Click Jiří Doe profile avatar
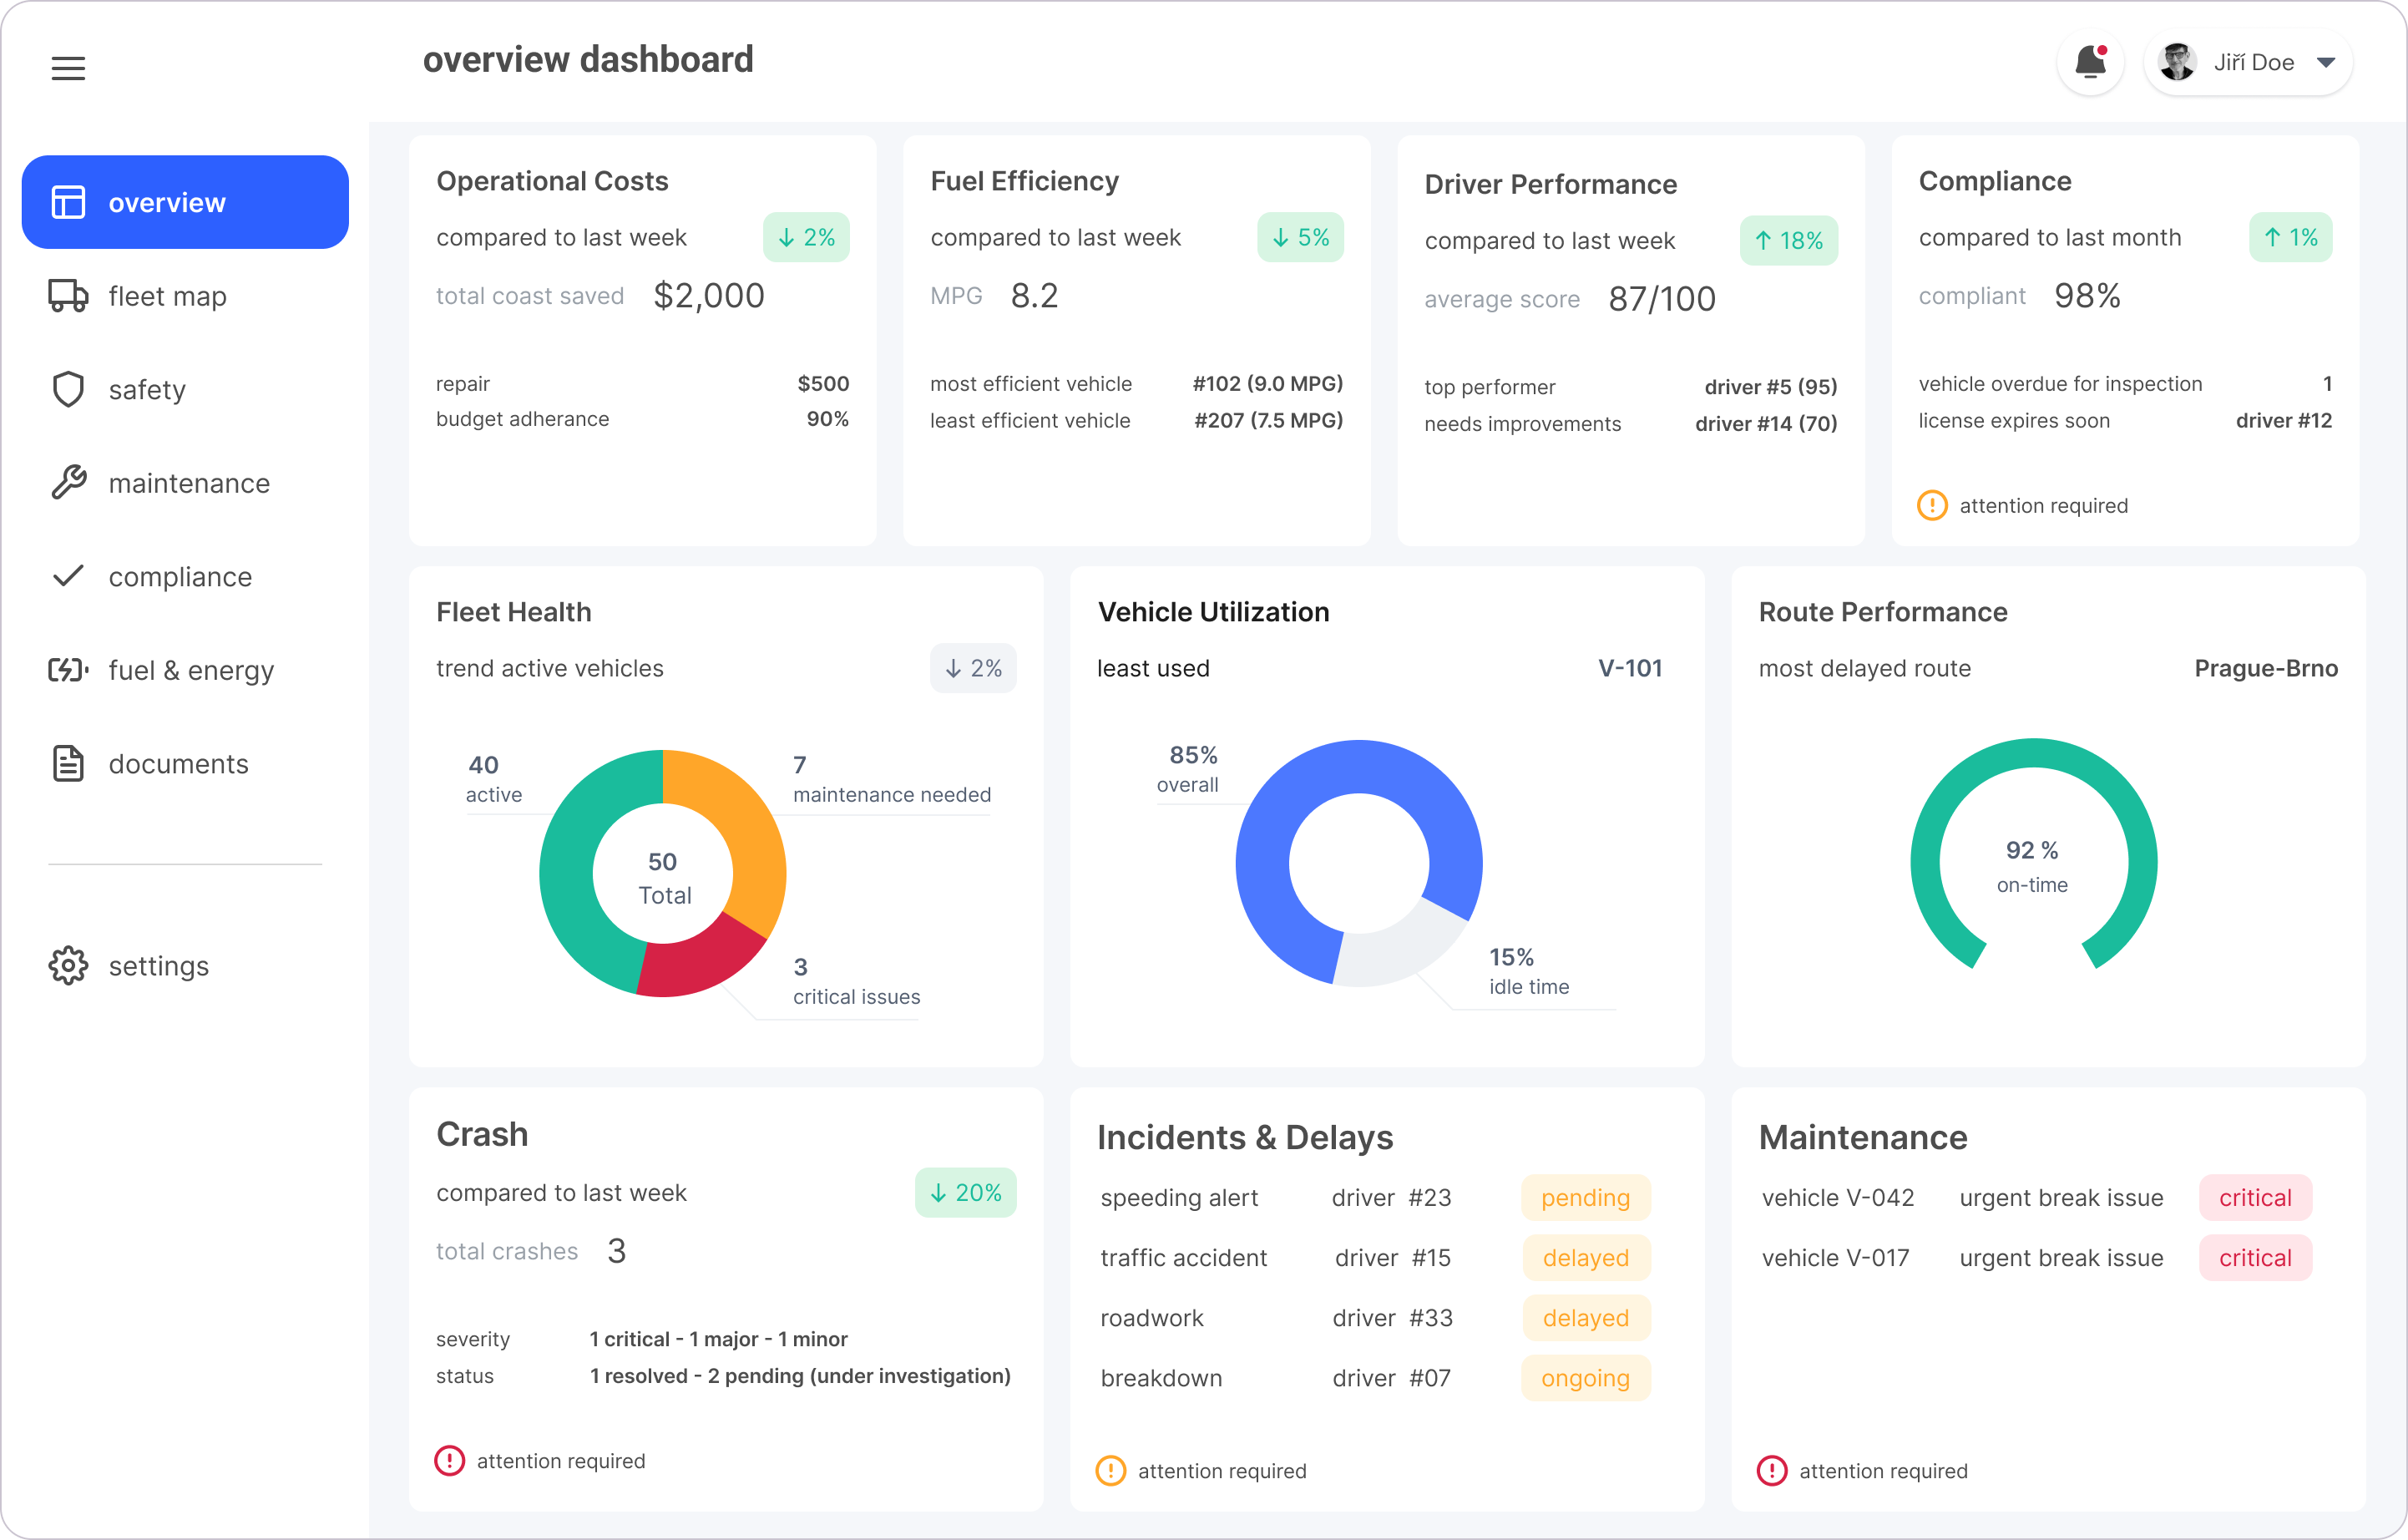The image size is (2408, 1540). 2177,63
